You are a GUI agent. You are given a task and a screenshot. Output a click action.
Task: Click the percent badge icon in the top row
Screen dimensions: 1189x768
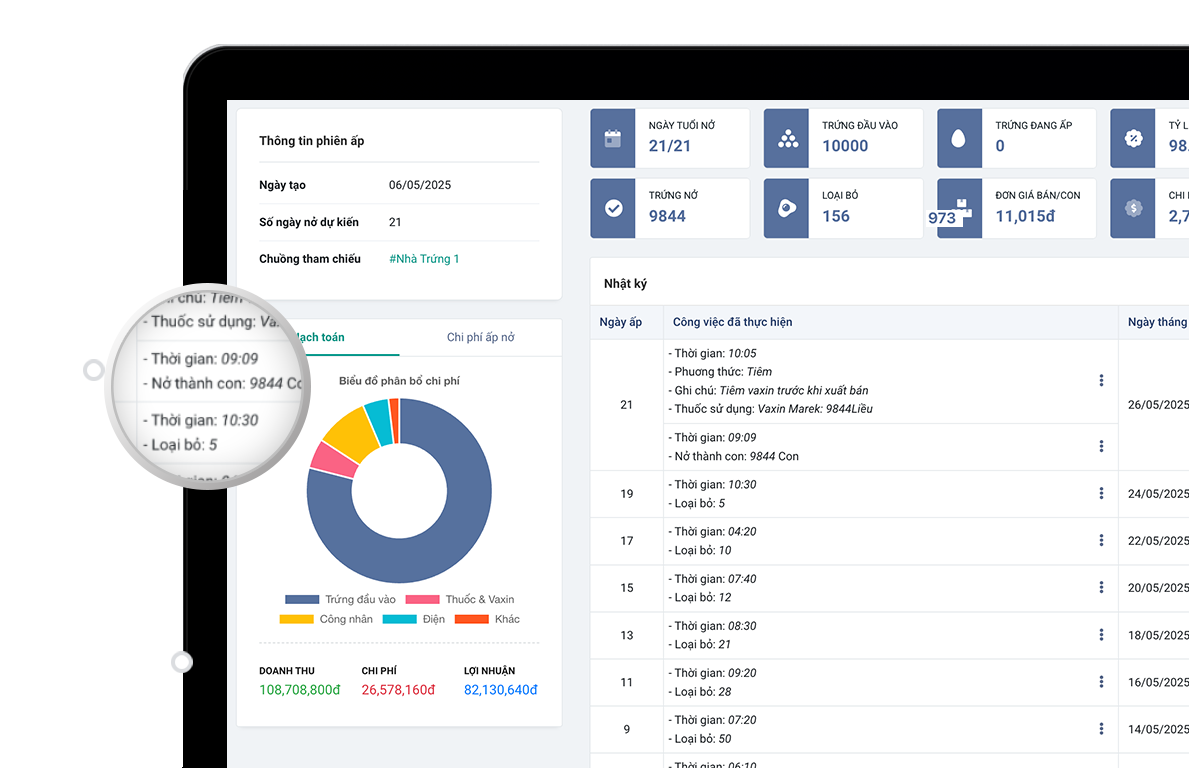(1133, 138)
